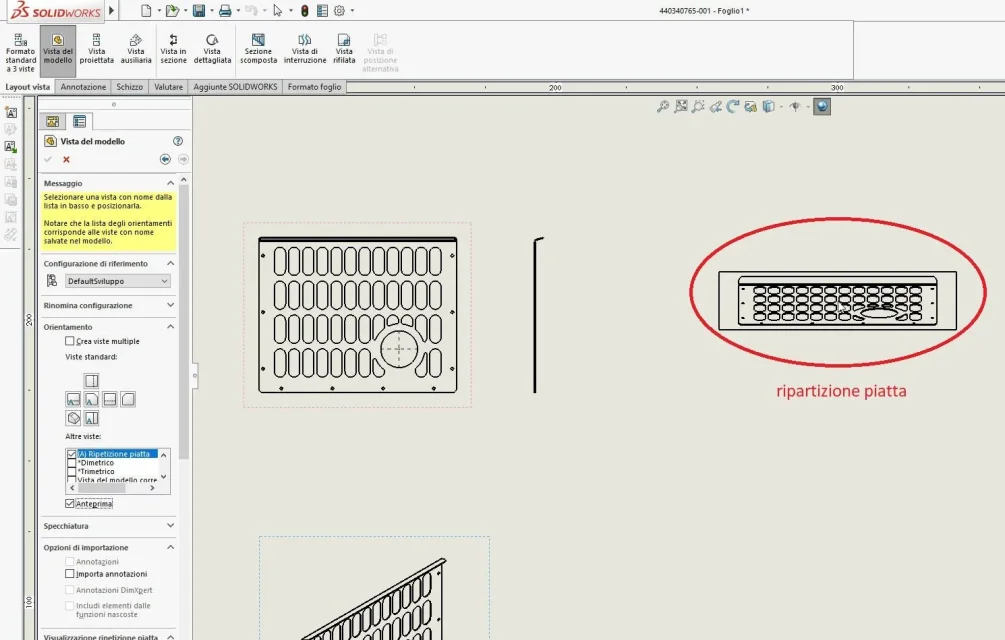Open the Formato foglio tab

click(x=314, y=86)
